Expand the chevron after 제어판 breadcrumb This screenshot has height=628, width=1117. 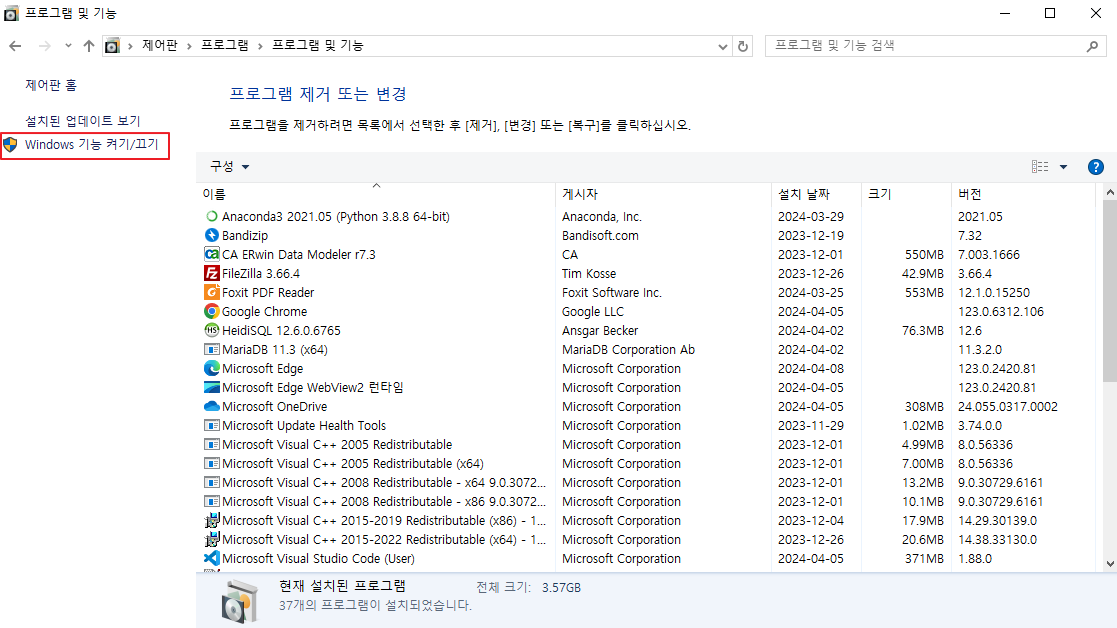point(189,46)
